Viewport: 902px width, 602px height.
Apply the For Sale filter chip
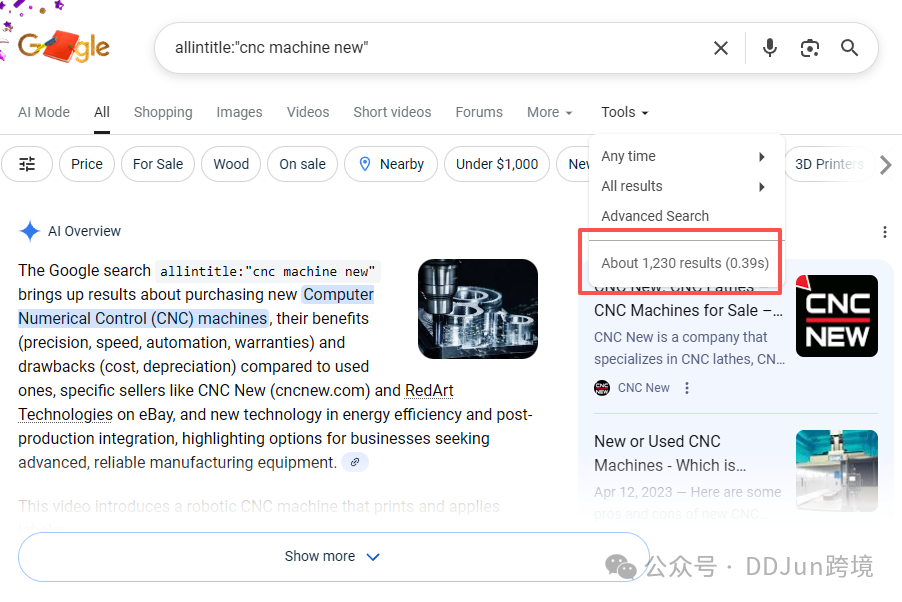click(x=158, y=164)
